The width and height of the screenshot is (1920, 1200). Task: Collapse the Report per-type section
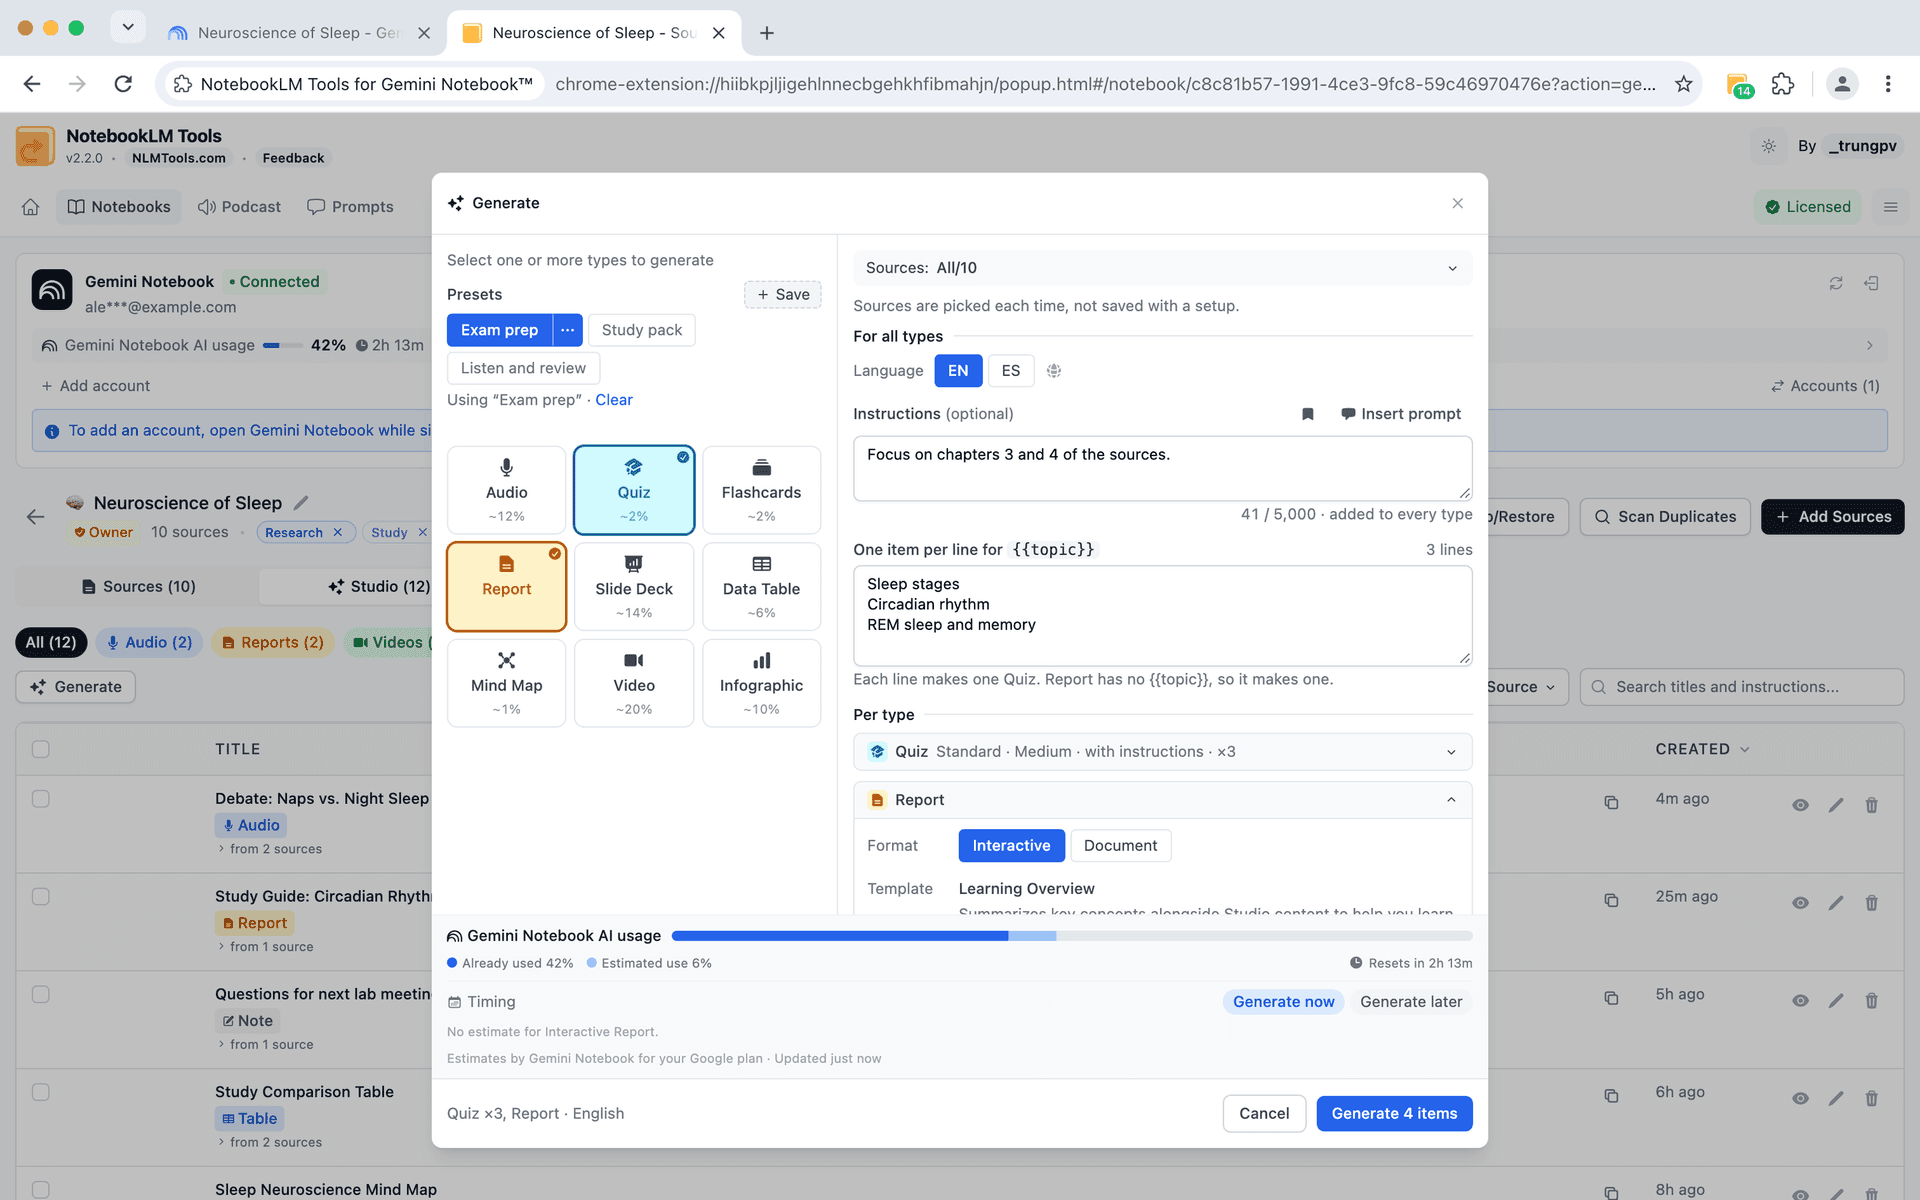[1162, 800]
